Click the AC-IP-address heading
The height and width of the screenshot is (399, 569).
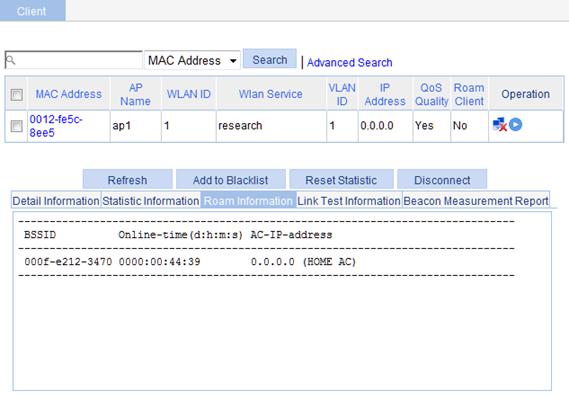click(291, 235)
